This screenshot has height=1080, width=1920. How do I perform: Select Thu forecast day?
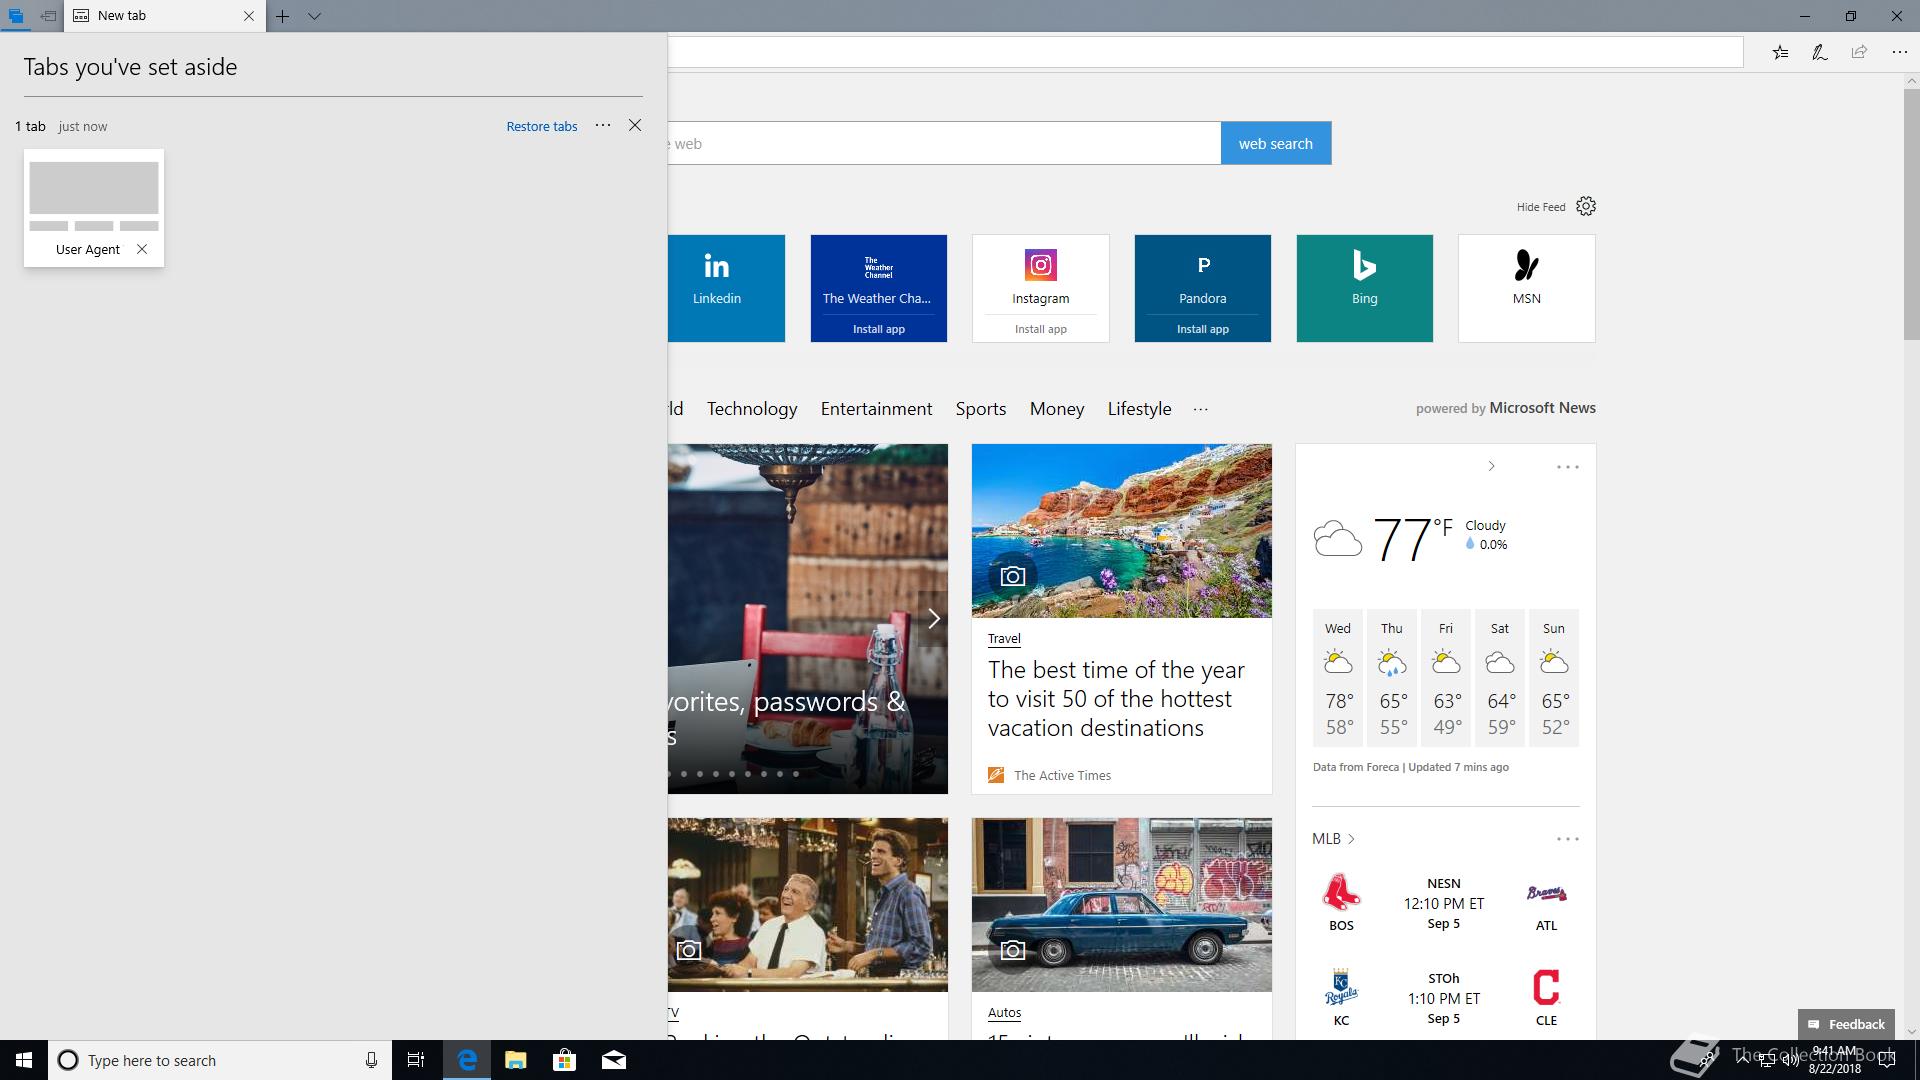1391,678
